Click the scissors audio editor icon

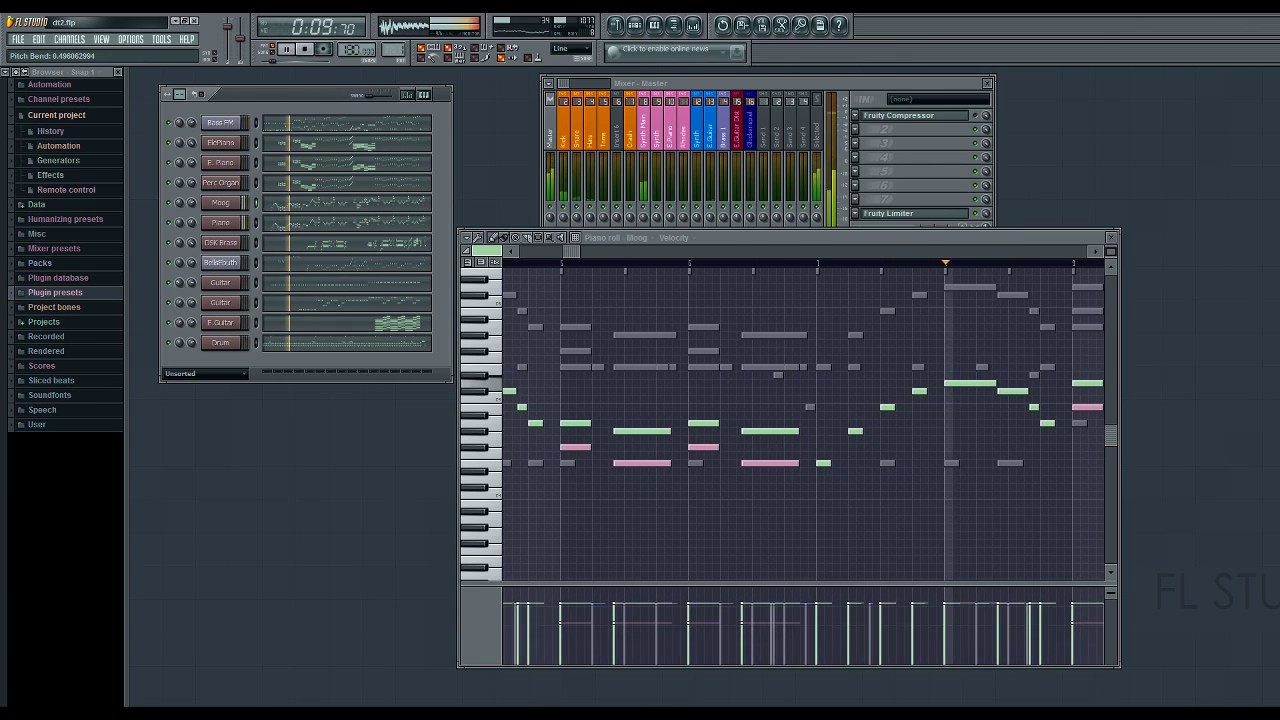click(782, 25)
